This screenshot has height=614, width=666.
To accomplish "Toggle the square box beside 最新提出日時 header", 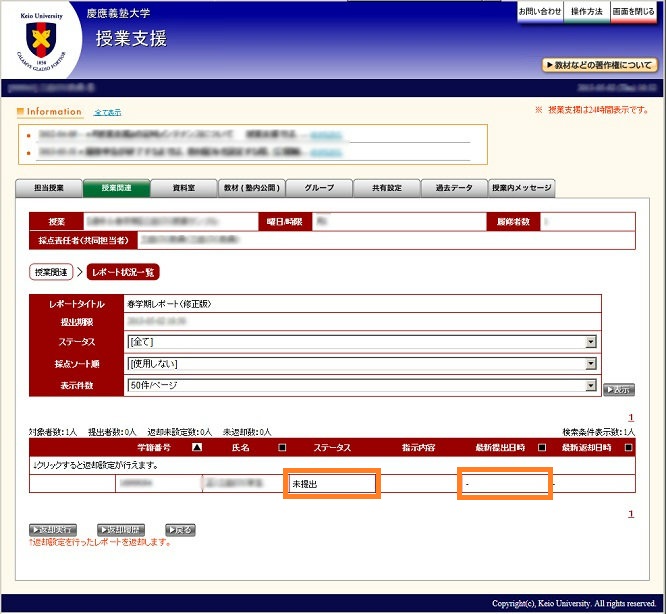I will (x=542, y=448).
